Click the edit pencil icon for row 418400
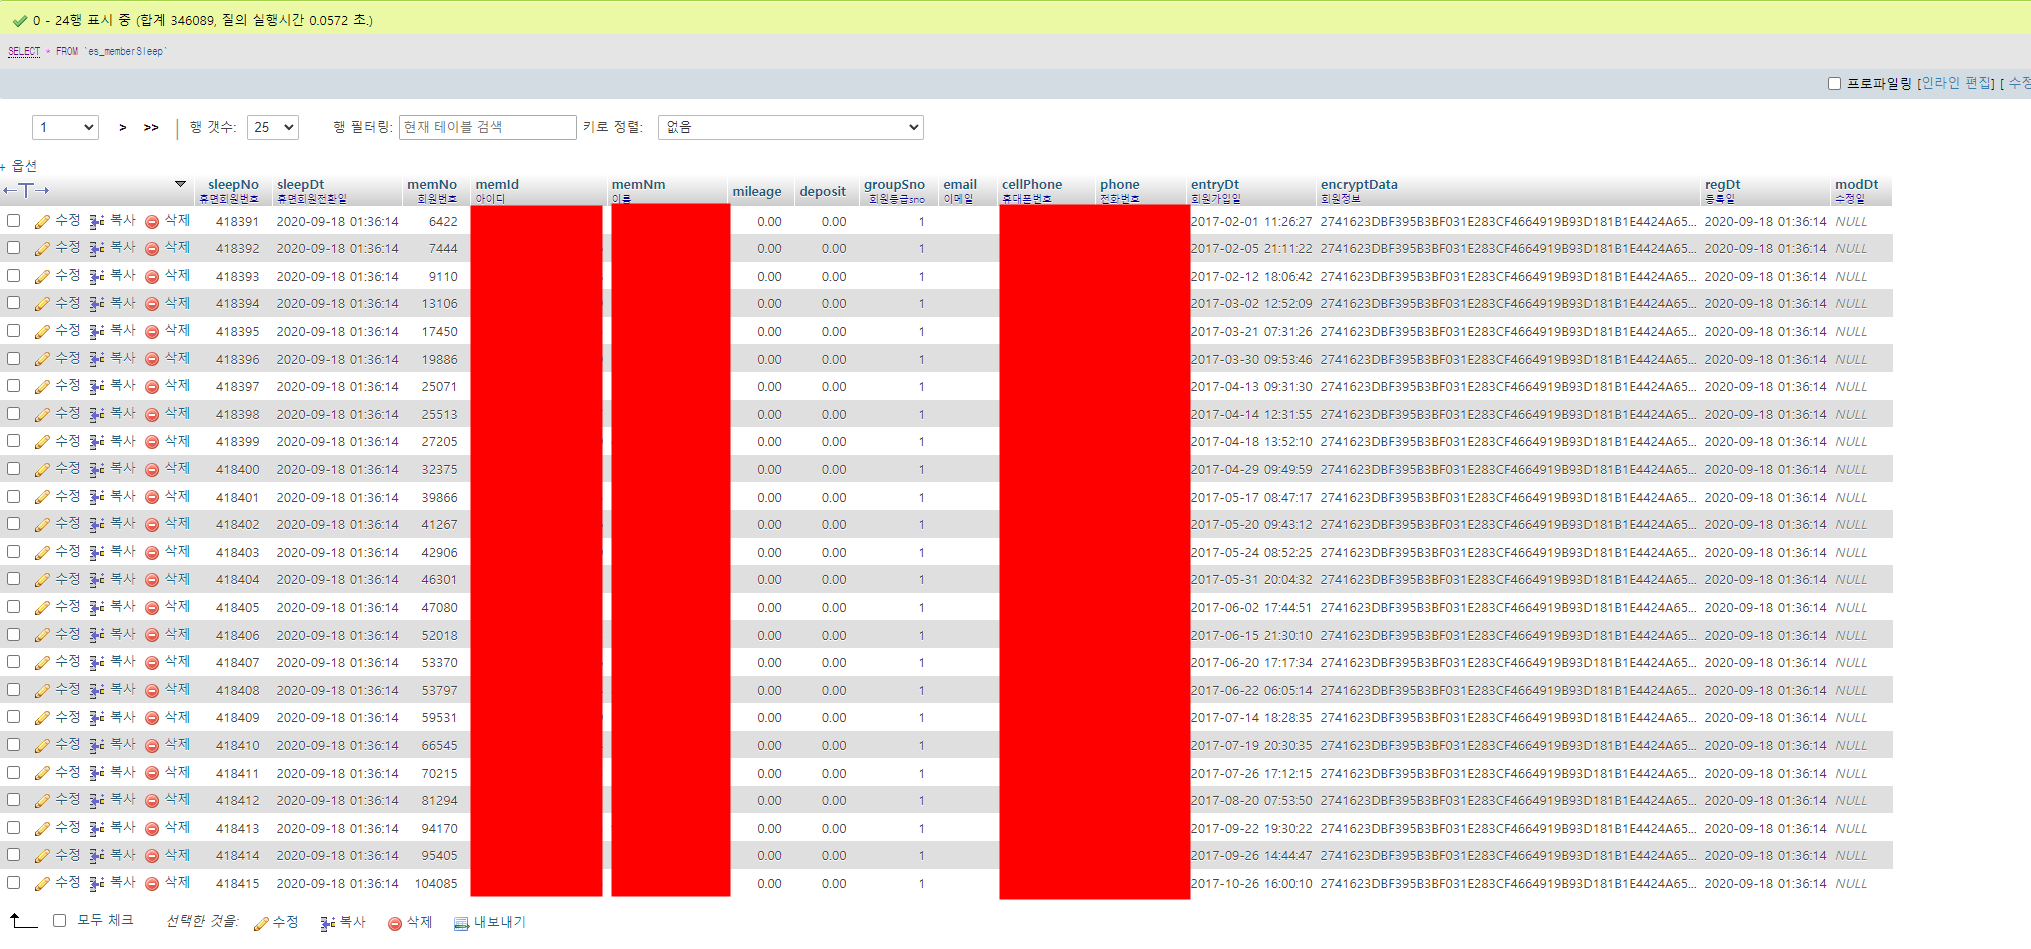The image size is (2031, 949). click(42, 470)
